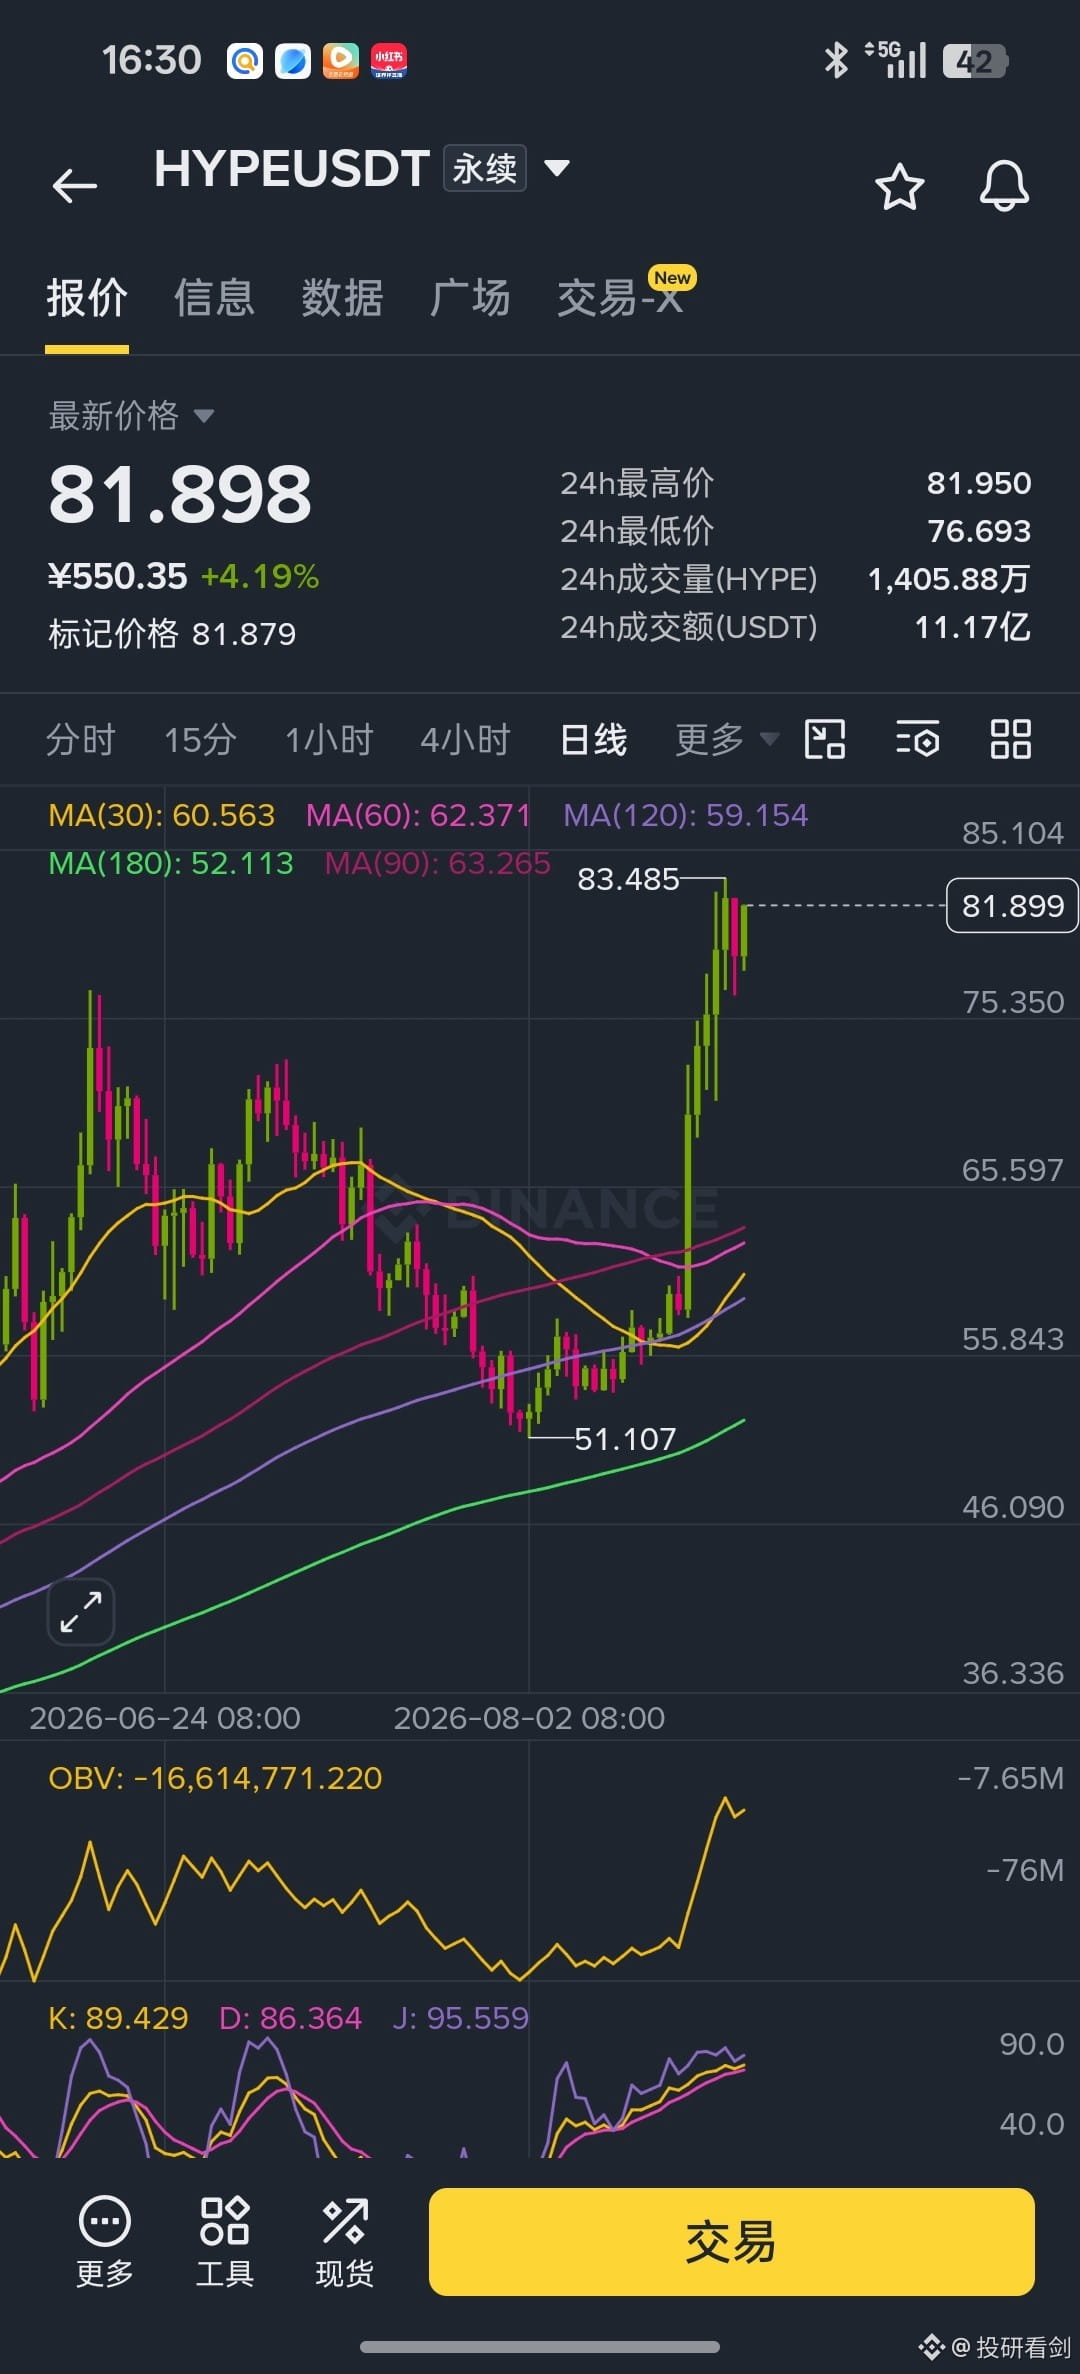Screen dimensions: 1080x2374
Task: Tap the J: 95.559 KDJ label
Action: [x=460, y=2018]
